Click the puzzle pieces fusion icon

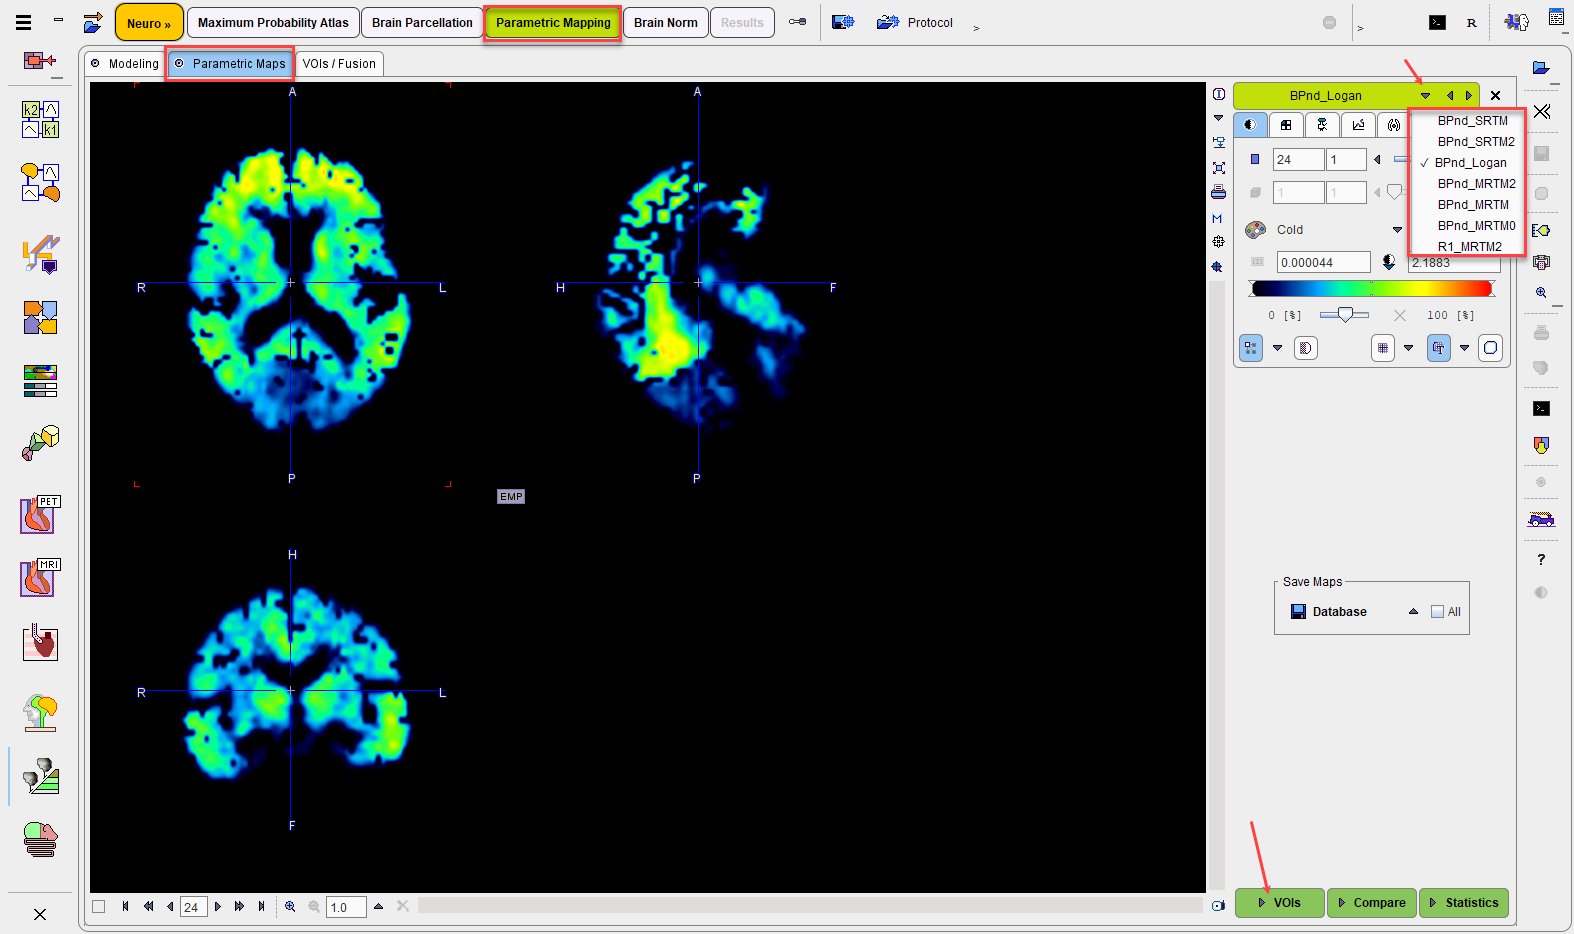pos(40,318)
